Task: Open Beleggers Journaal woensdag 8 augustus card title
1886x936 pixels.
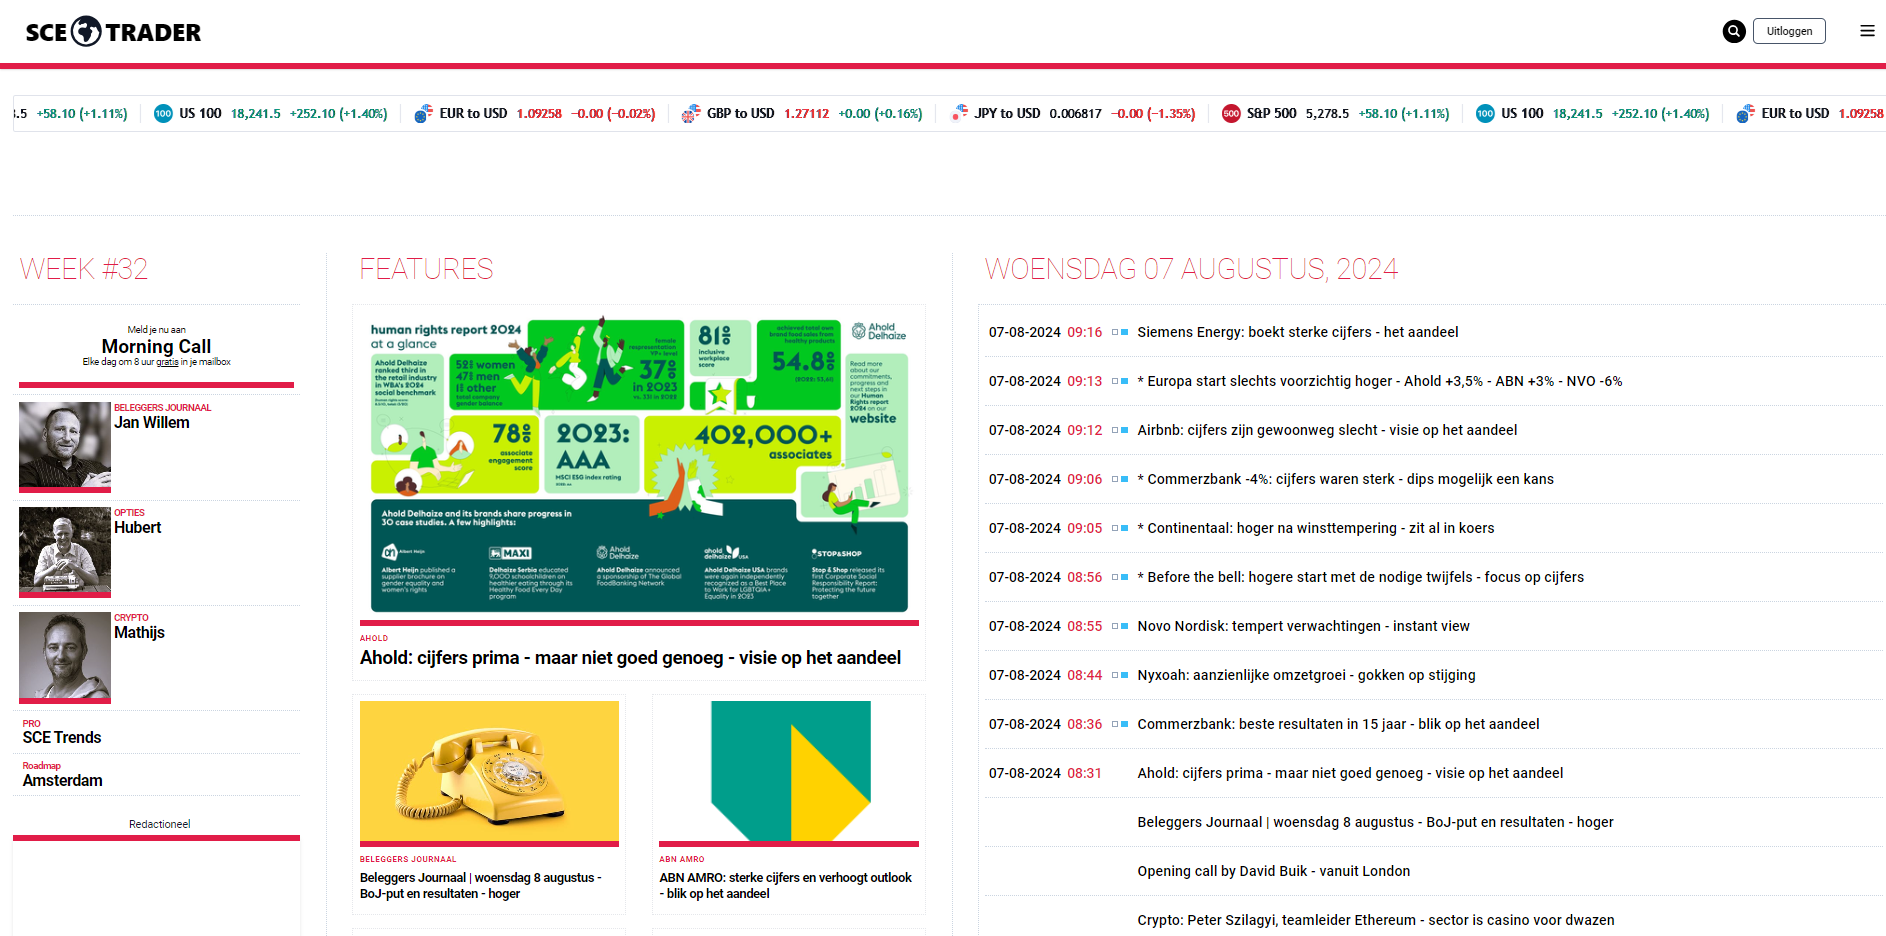Action: [x=481, y=886]
